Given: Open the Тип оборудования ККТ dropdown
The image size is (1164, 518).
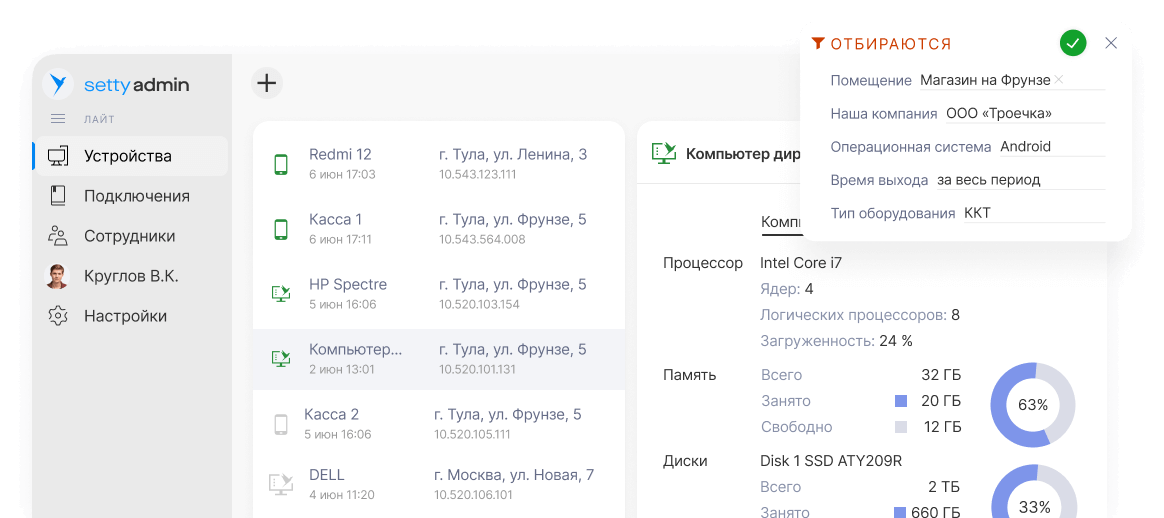Looking at the screenshot, I should 1032,214.
